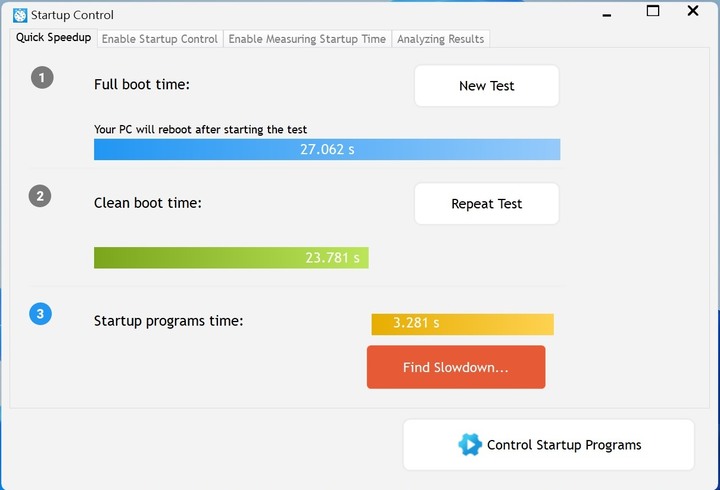Click the green 23.781 s clean boot bar
The image size is (720, 490).
pyautogui.click(x=231, y=258)
